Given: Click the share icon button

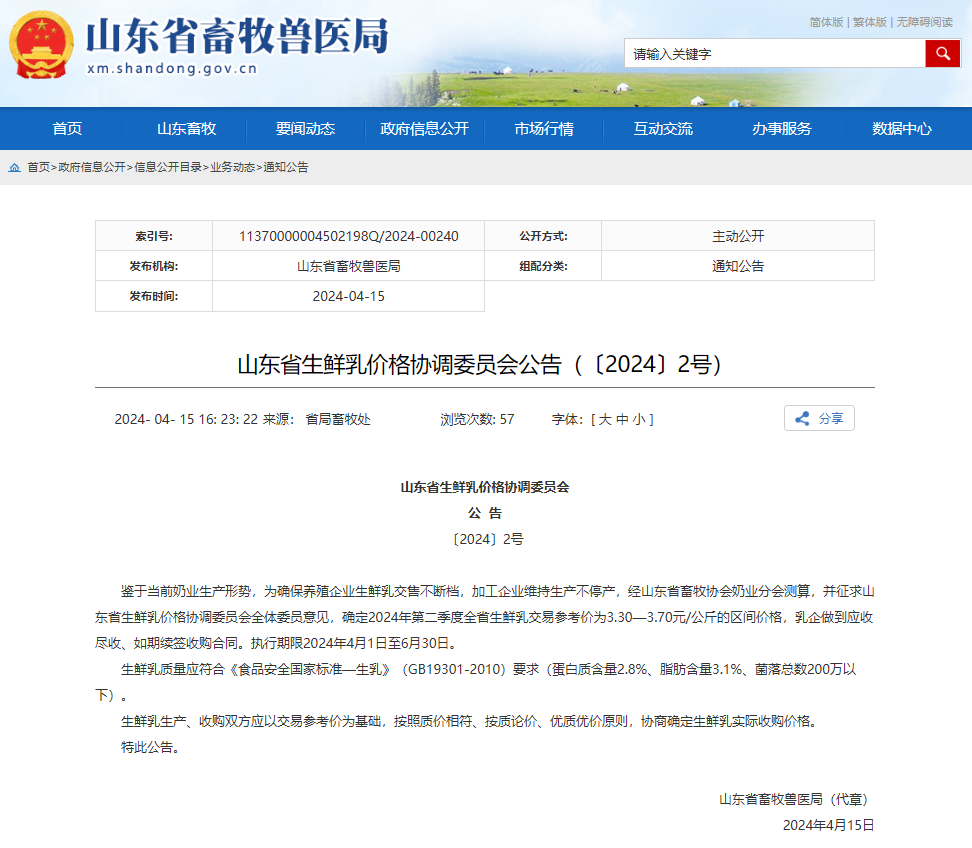Looking at the screenshot, I should click(818, 419).
